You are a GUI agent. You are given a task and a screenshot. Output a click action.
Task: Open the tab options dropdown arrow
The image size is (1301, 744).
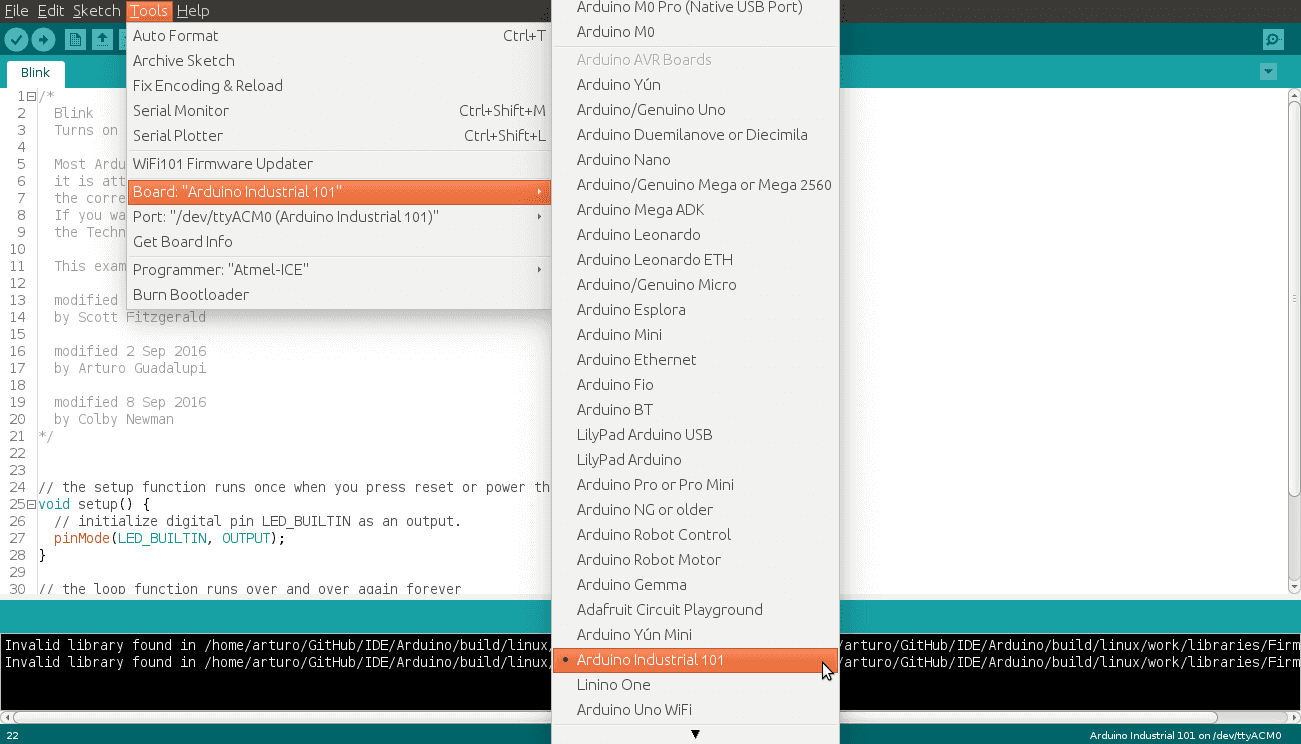pyautogui.click(x=1268, y=72)
